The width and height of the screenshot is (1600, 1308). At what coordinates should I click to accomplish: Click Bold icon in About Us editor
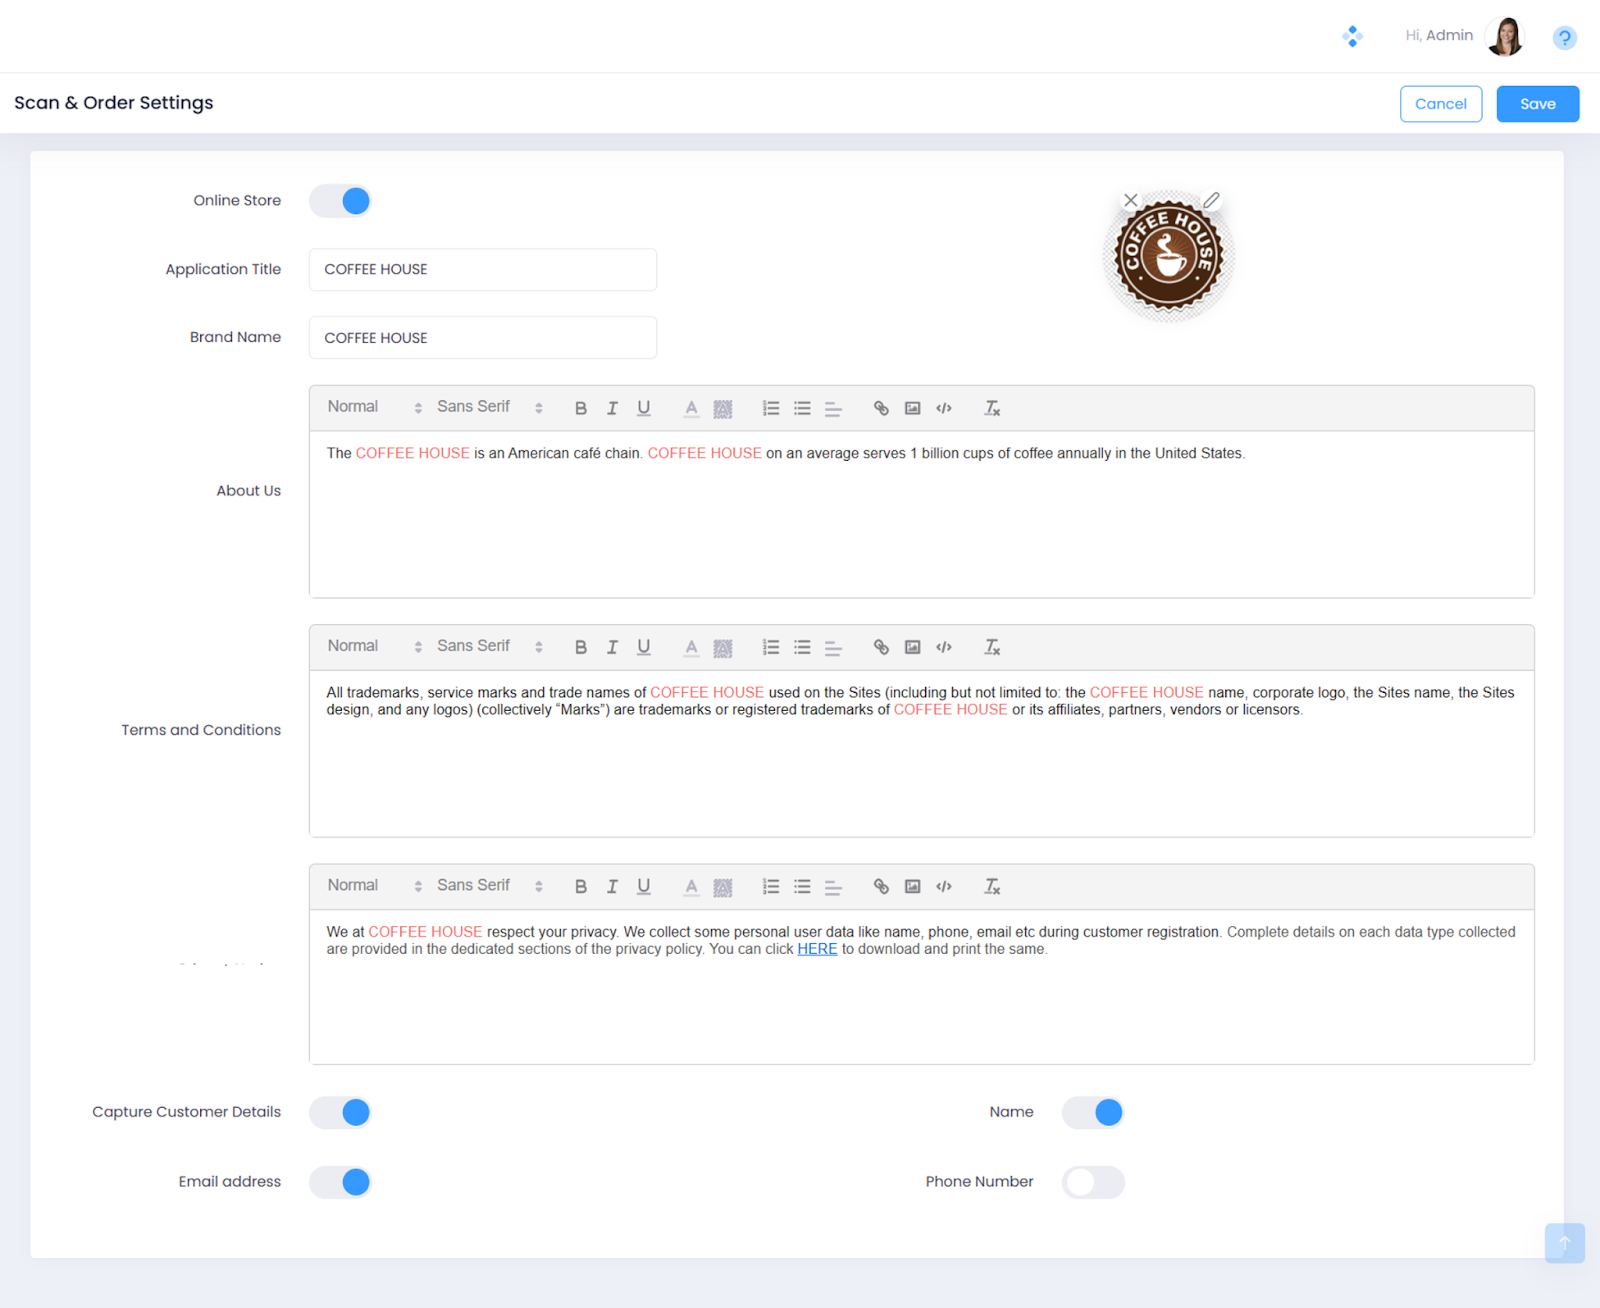pos(580,408)
